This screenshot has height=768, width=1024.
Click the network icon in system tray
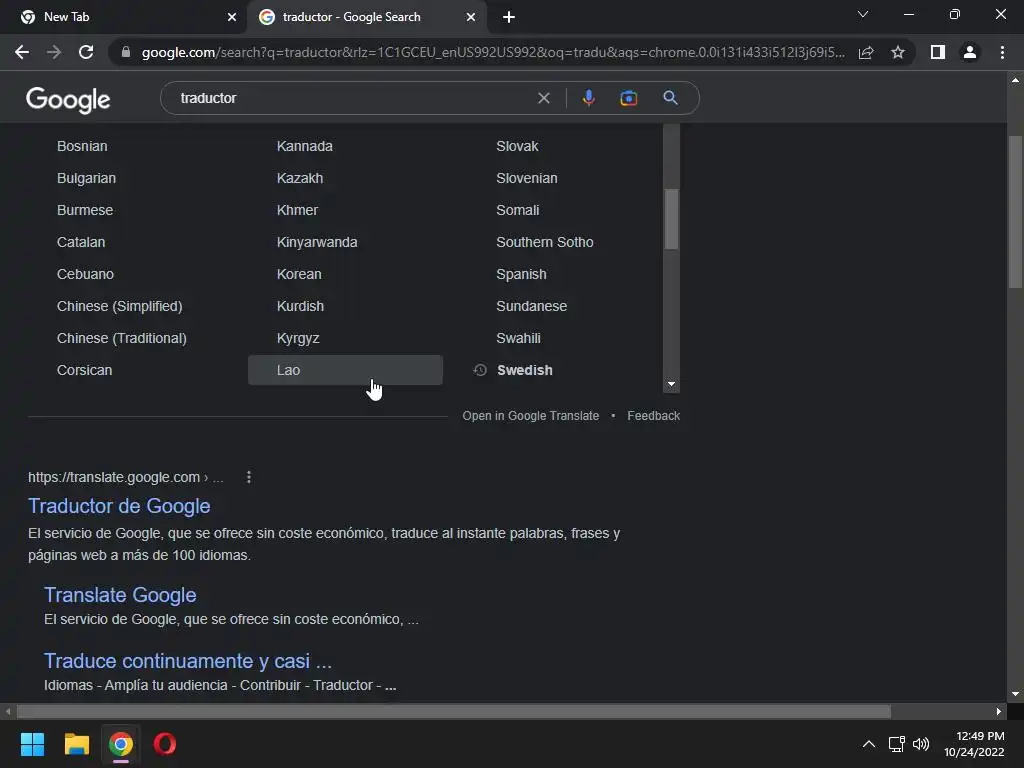click(896, 744)
